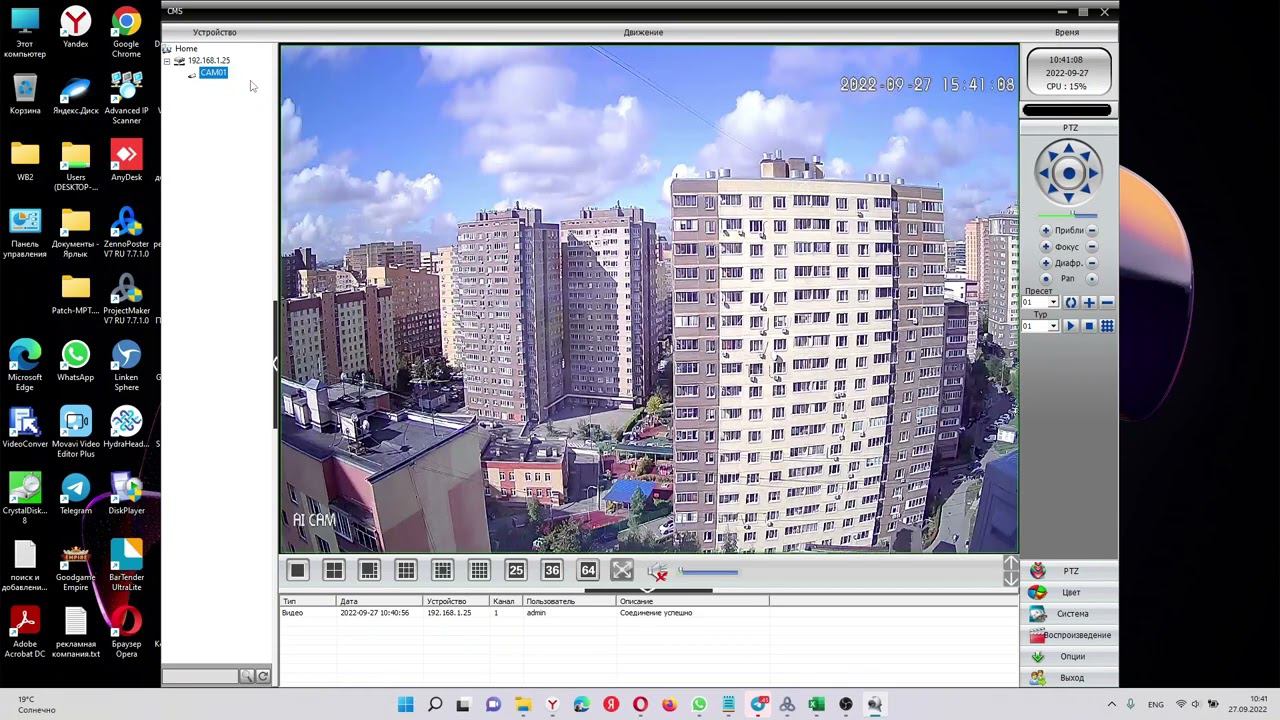Viewport: 1280px width, 720px height.
Task: Open the Опции panel
Action: (x=1070, y=656)
